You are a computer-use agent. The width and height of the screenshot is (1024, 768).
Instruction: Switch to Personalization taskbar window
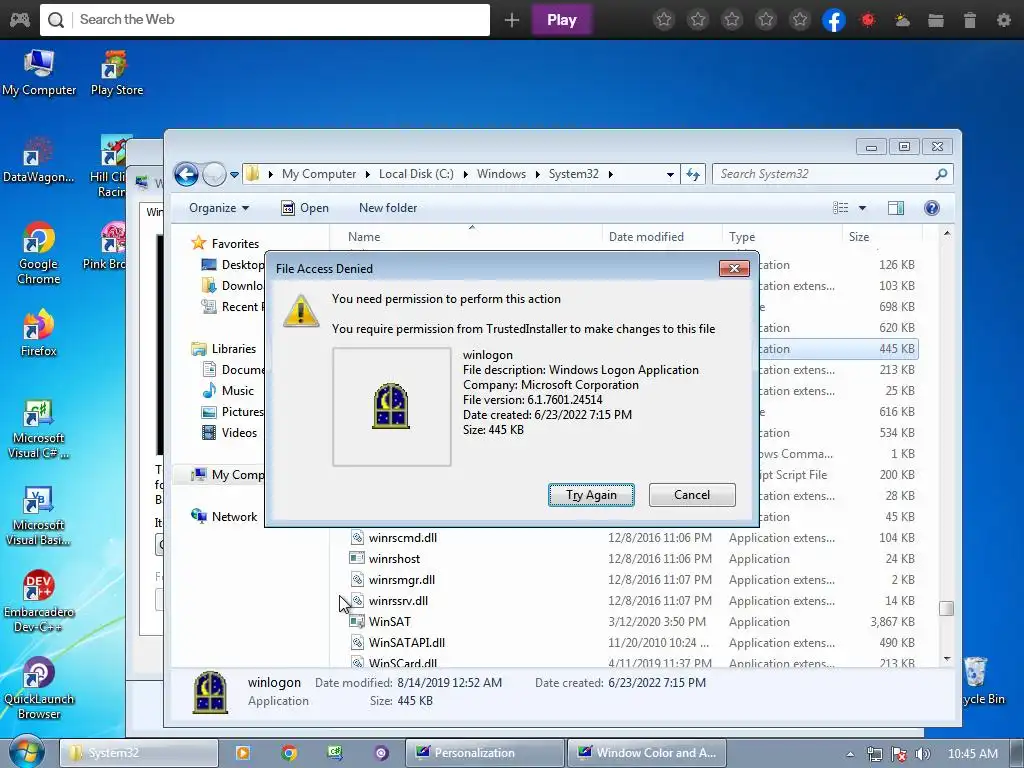485,753
